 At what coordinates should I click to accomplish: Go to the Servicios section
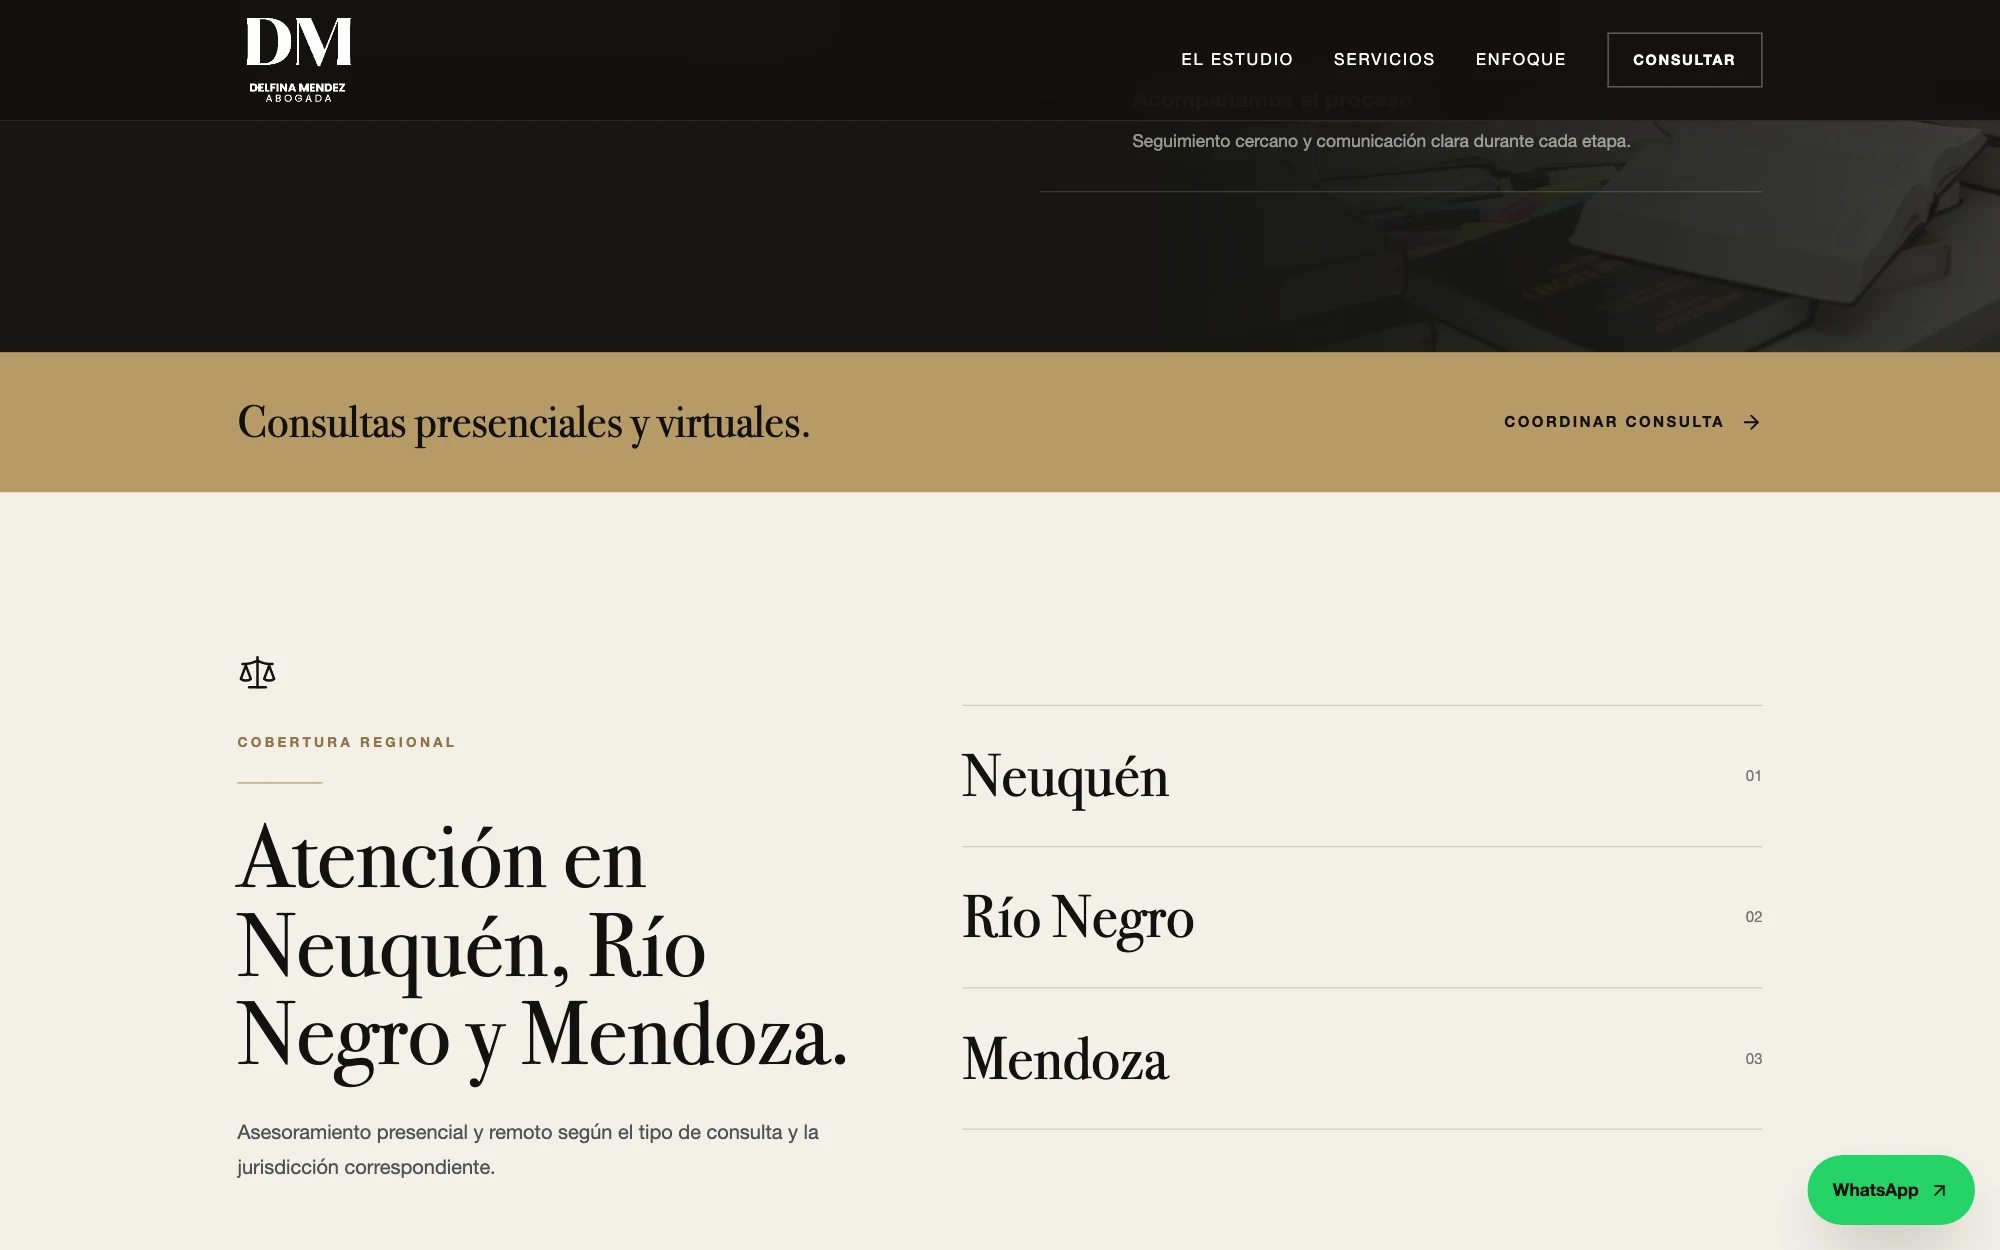click(x=1384, y=60)
